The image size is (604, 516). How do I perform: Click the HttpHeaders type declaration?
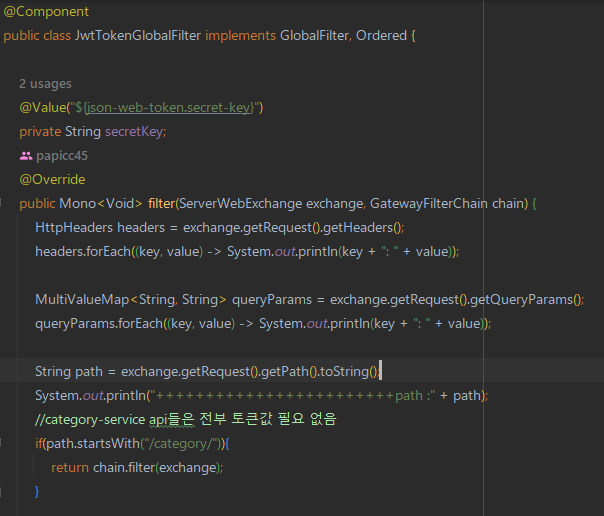pyautogui.click(x=74, y=227)
